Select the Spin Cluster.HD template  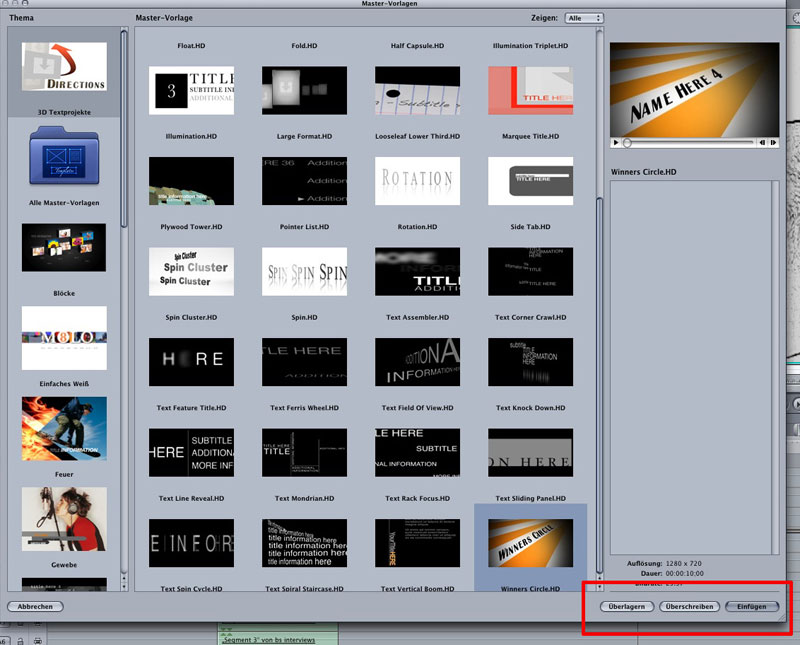click(191, 270)
